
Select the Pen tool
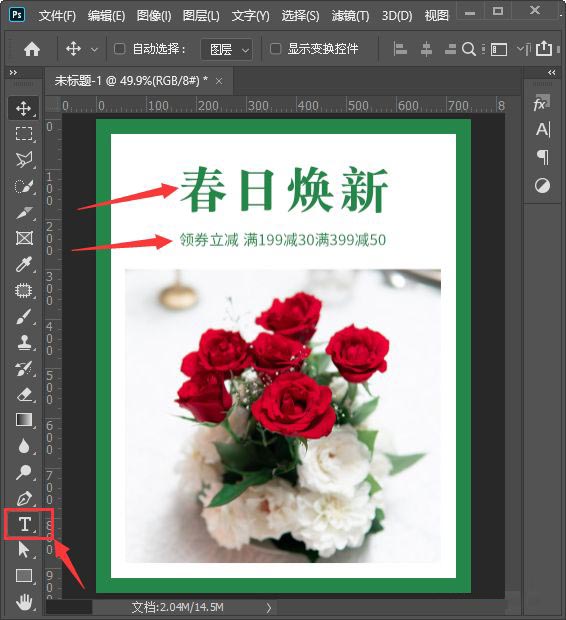pos(24,498)
